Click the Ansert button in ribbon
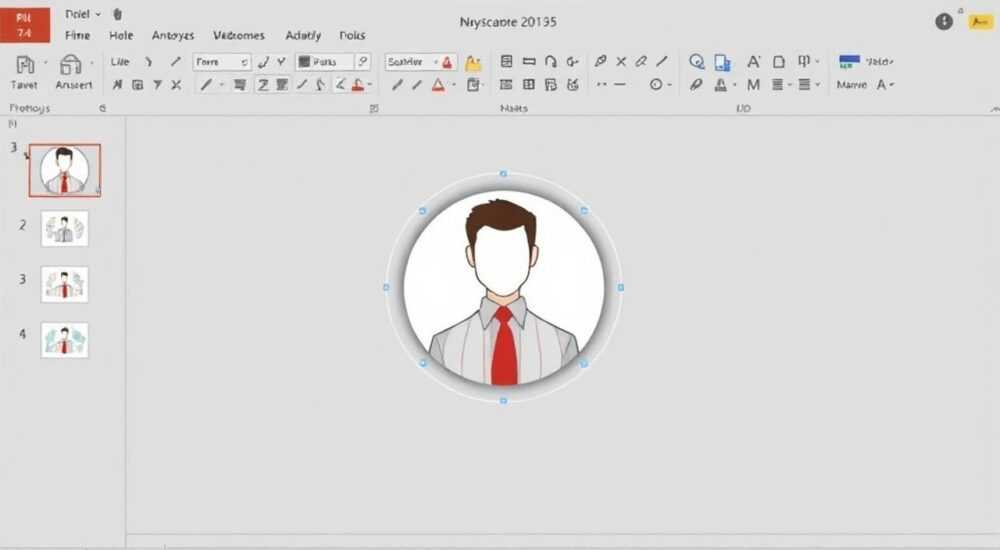Viewport: 1000px width, 550px height. (73, 72)
